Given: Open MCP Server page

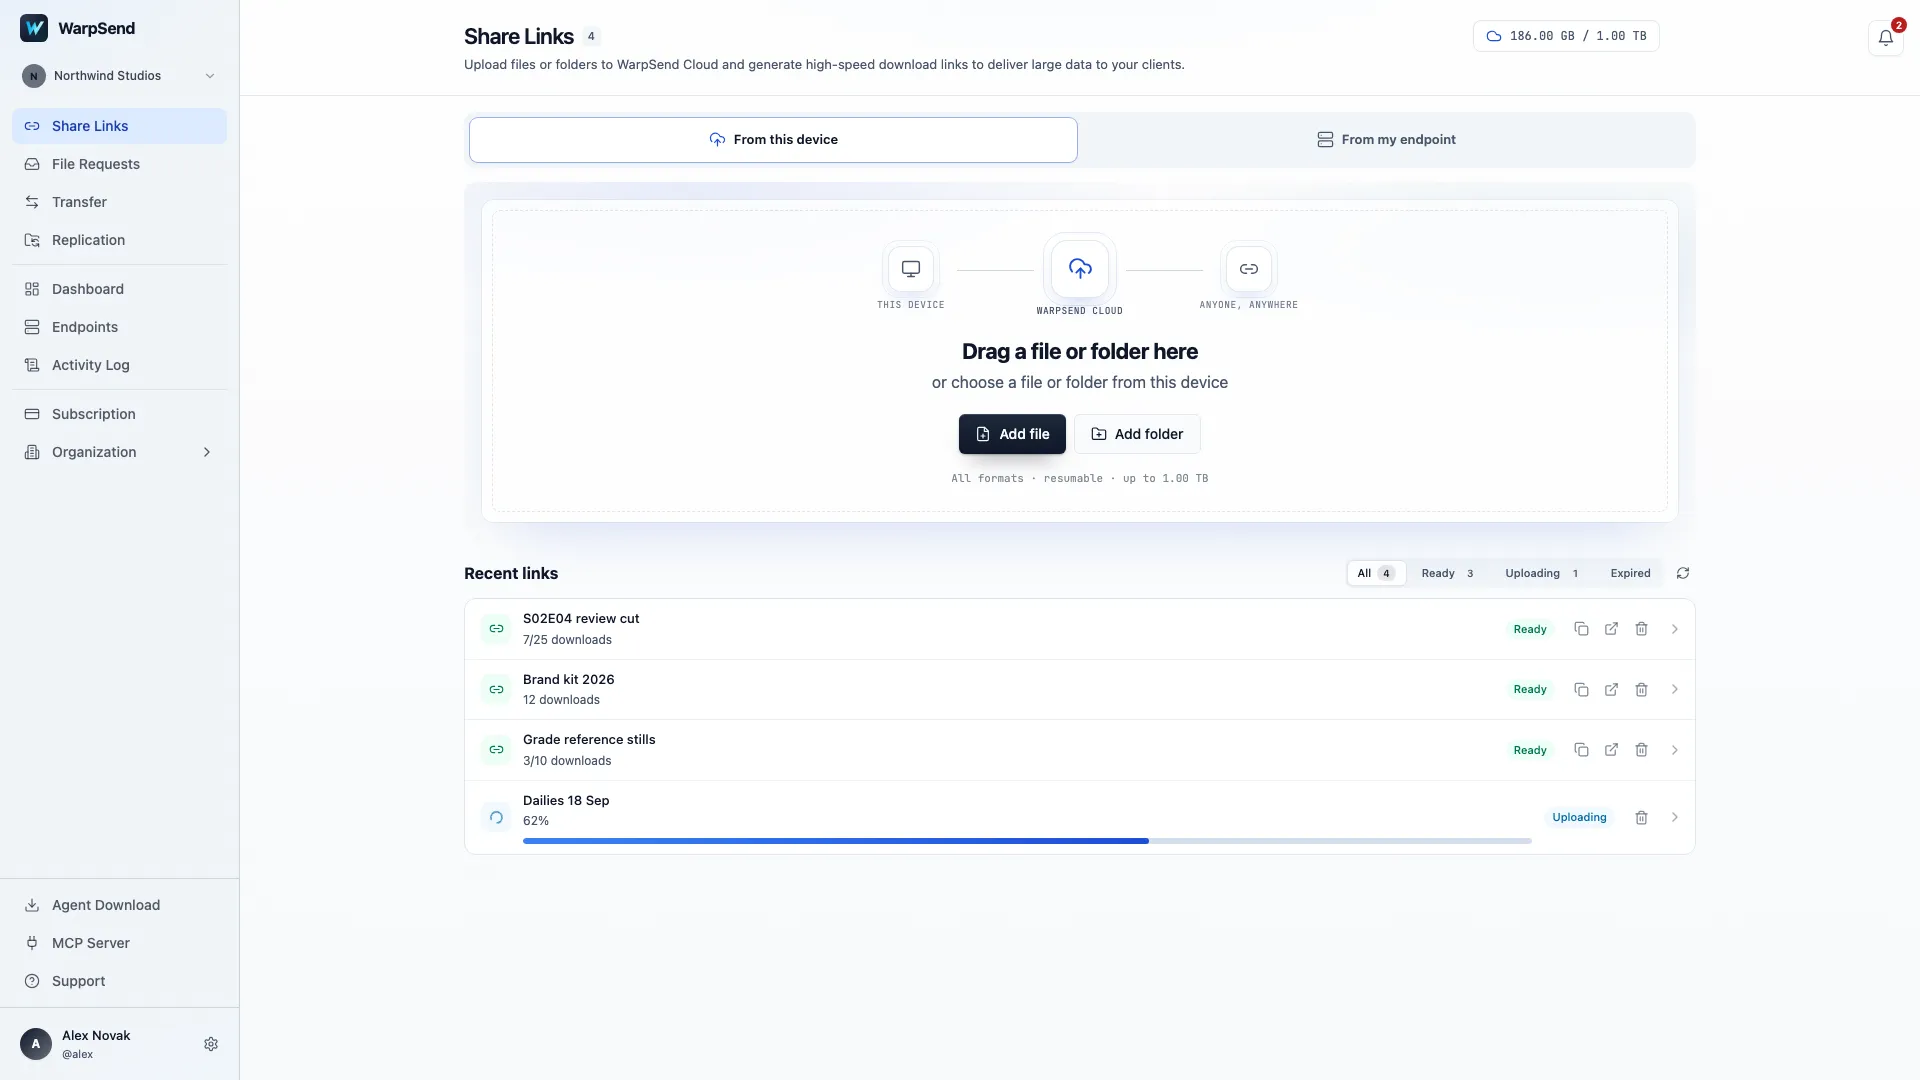Looking at the screenshot, I should (x=119, y=943).
